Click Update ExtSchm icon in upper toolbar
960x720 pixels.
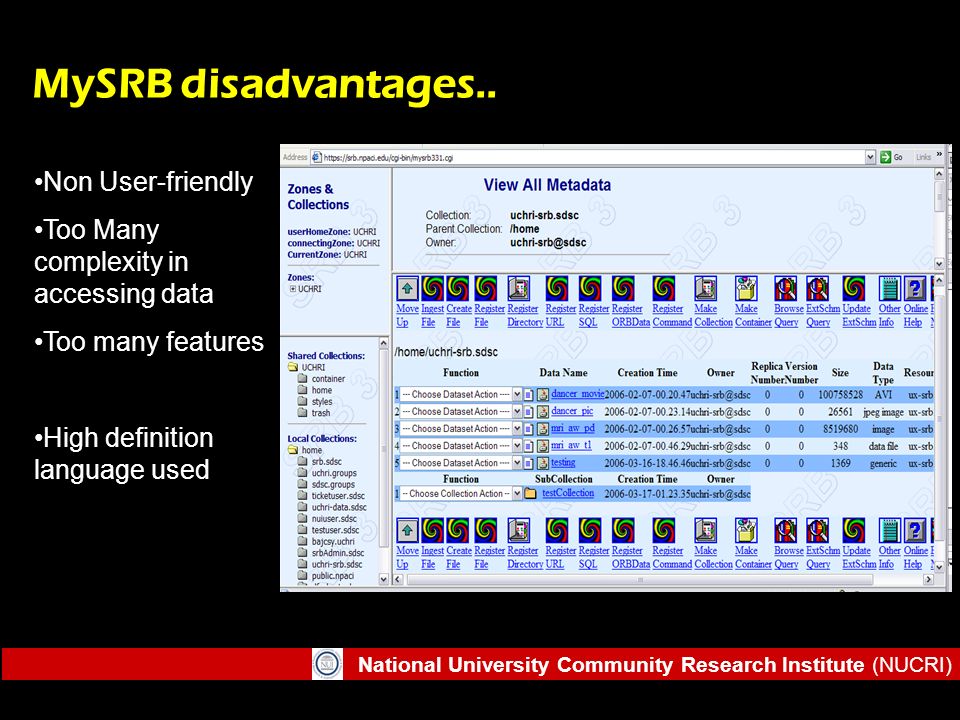click(853, 288)
